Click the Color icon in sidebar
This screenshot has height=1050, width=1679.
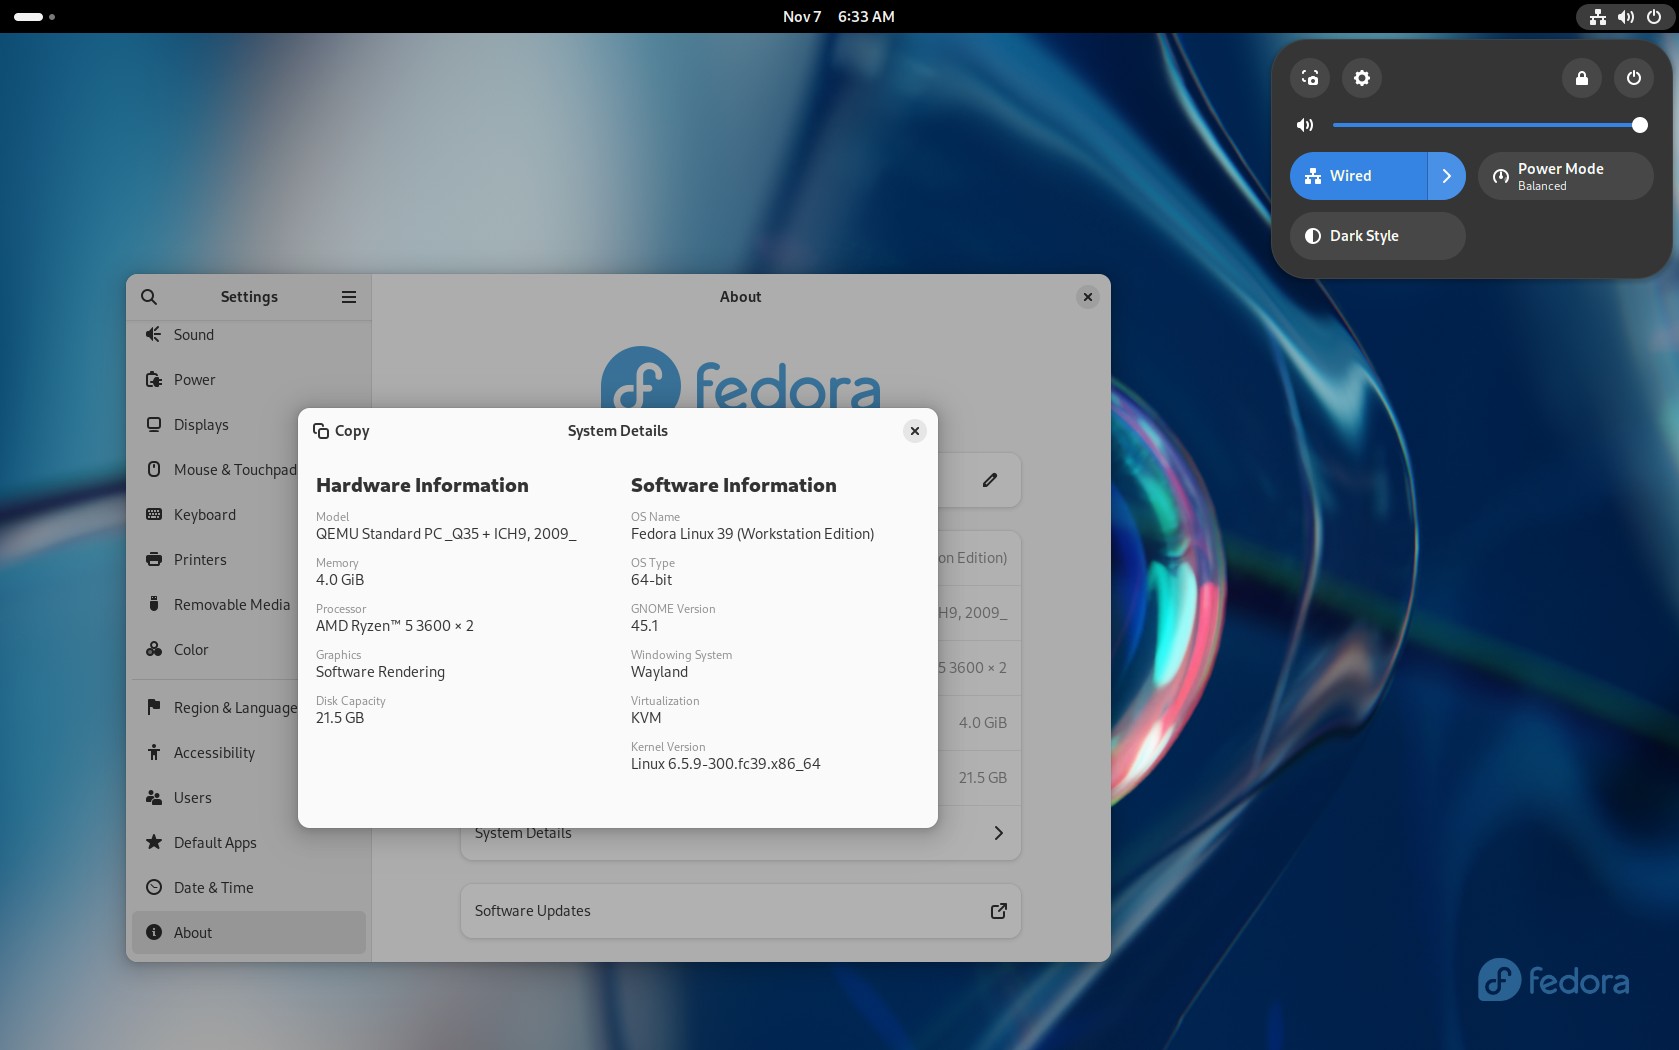(153, 649)
